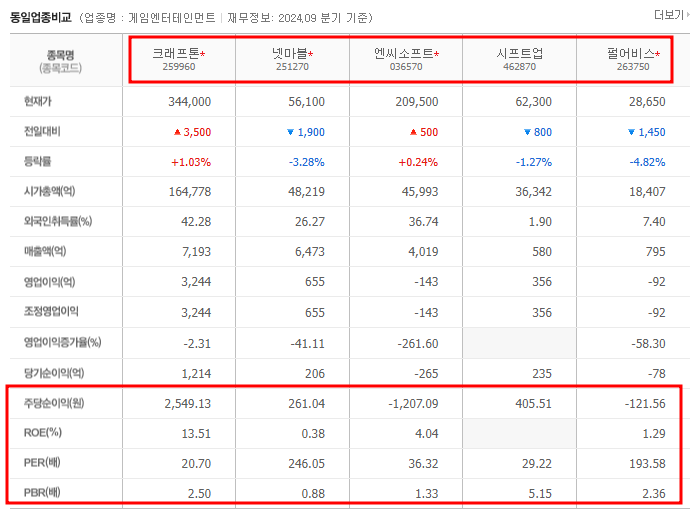Select market cap value 45,993
This screenshot has height=517, width=696.
pos(420,192)
